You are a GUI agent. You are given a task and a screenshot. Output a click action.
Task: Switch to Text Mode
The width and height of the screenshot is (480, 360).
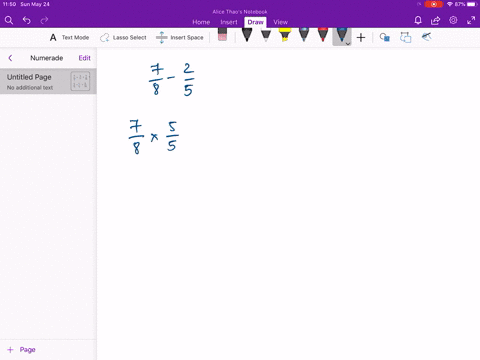(69, 37)
